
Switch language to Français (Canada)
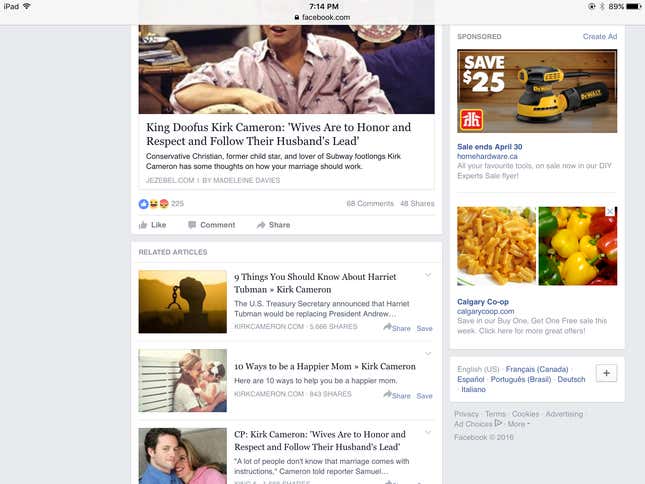point(537,369)
